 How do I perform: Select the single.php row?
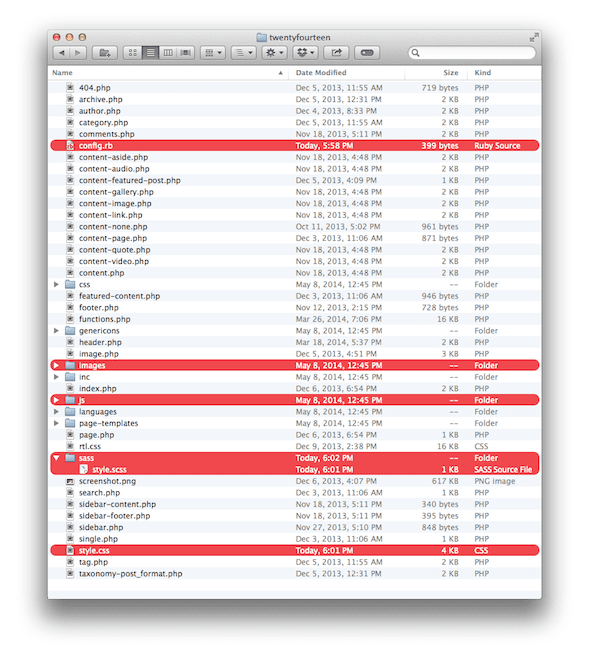coord(295,539)
